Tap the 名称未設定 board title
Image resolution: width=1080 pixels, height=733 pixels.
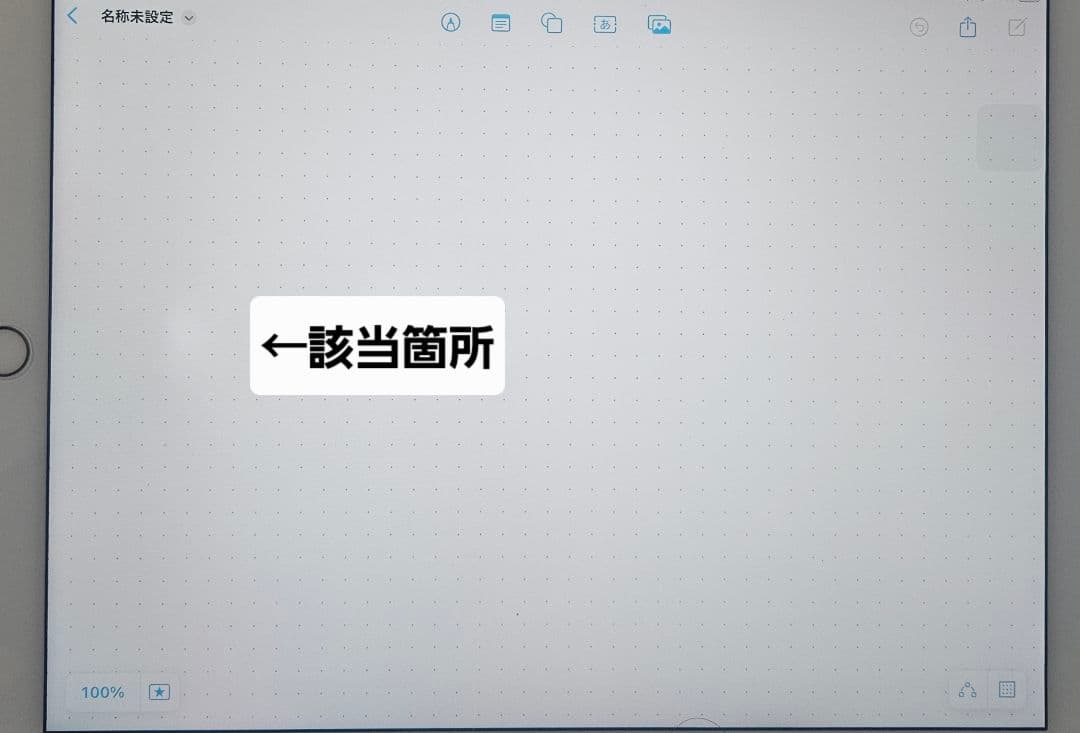(136, 17)
